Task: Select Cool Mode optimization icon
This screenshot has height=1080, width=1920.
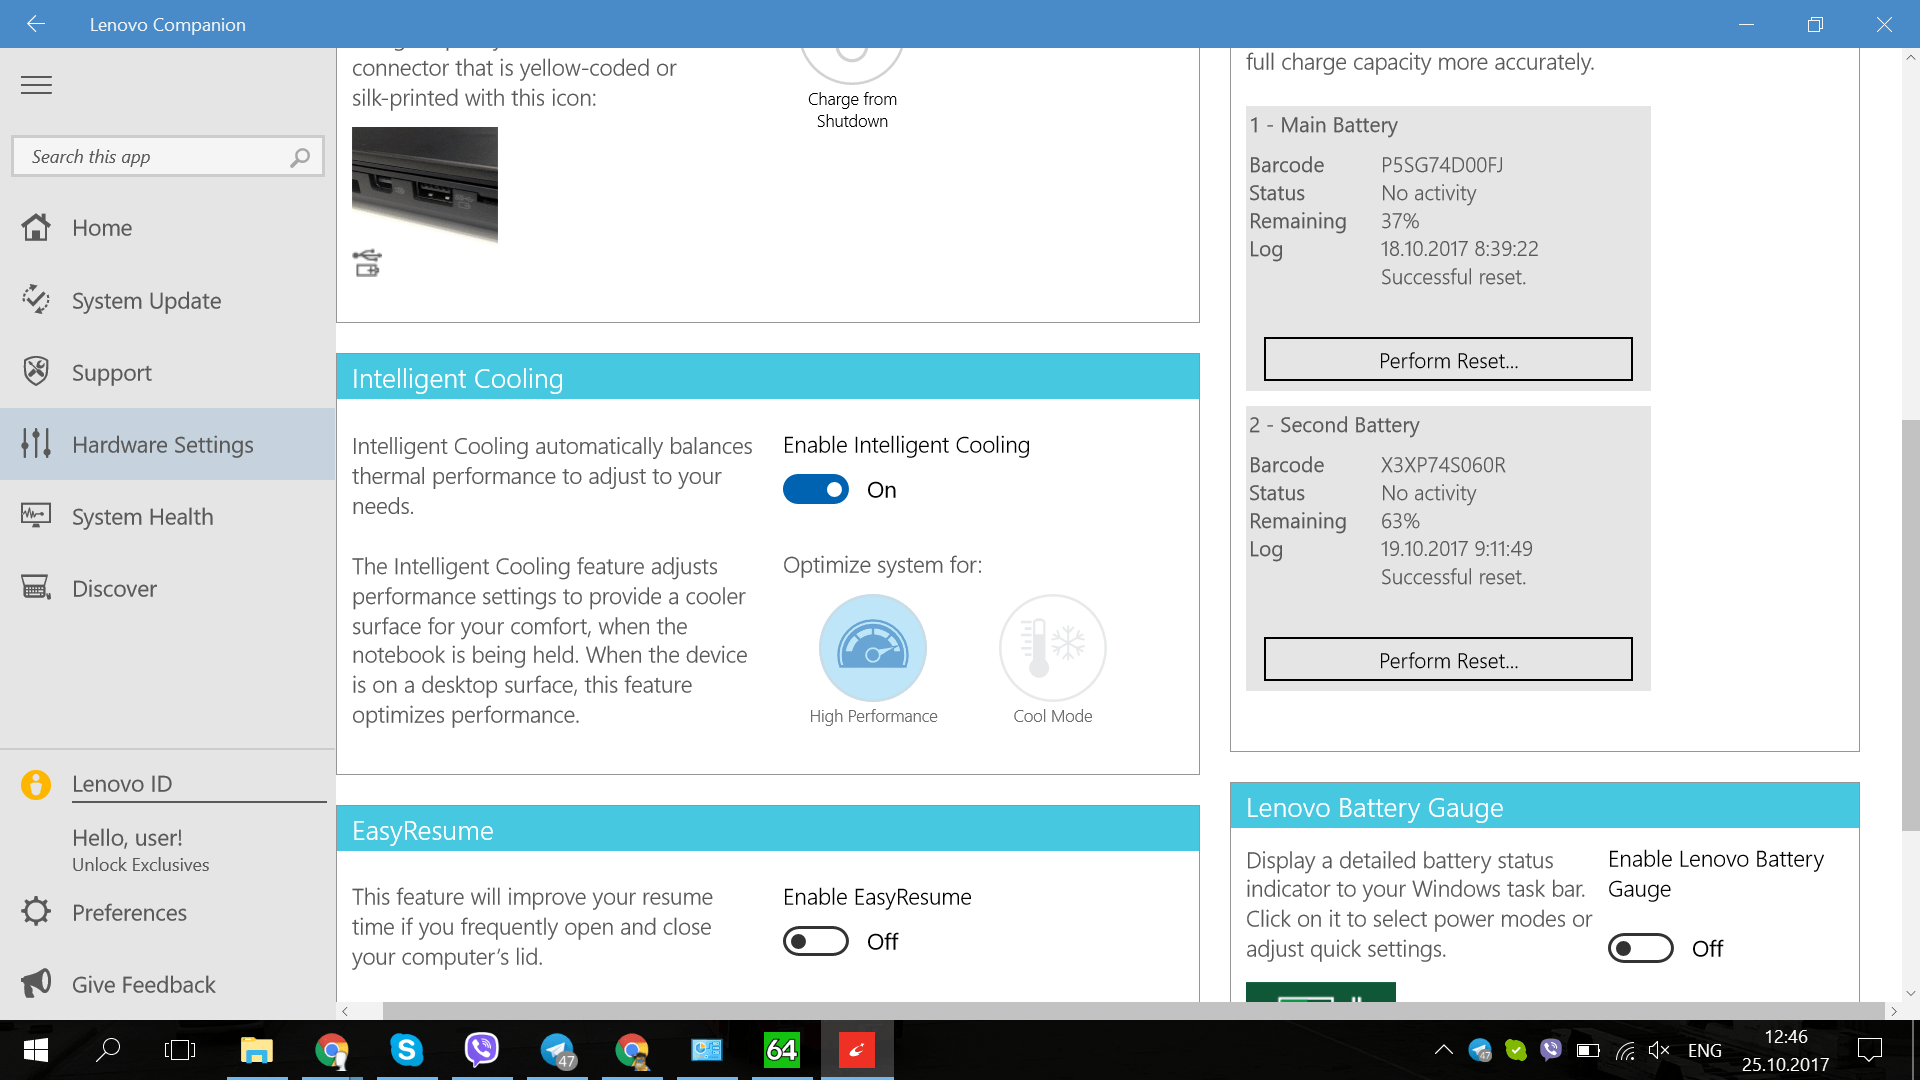Action: coord(1052,648)
